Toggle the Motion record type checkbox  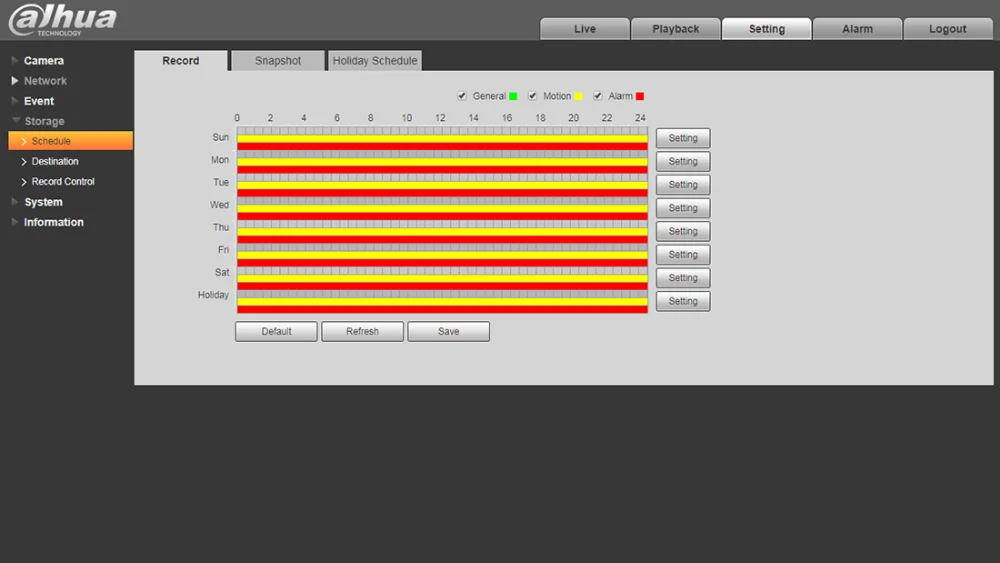pyautogui.click(x=532, y=96)
